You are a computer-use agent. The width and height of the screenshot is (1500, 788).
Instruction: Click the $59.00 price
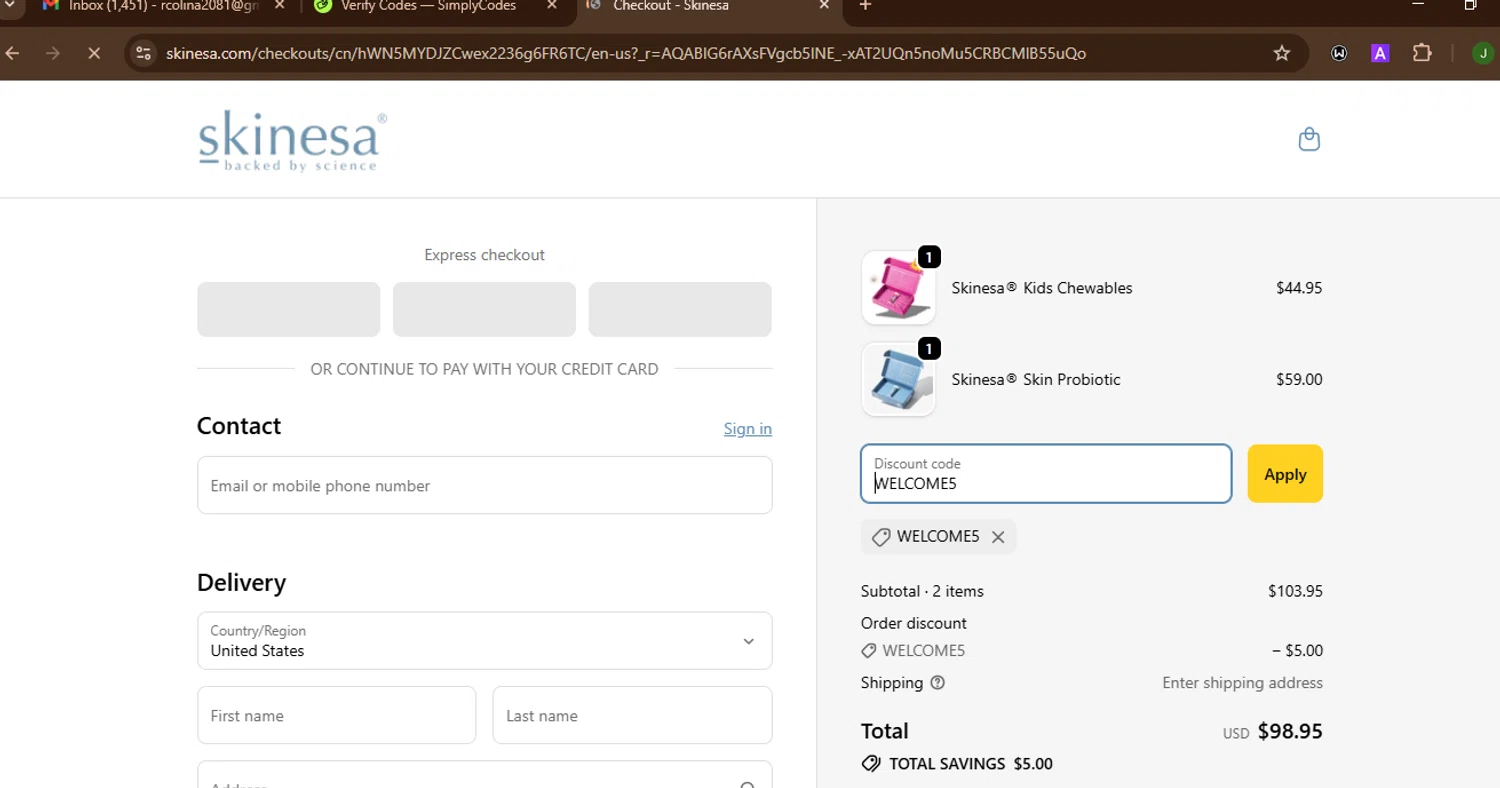click(1299, 380)
